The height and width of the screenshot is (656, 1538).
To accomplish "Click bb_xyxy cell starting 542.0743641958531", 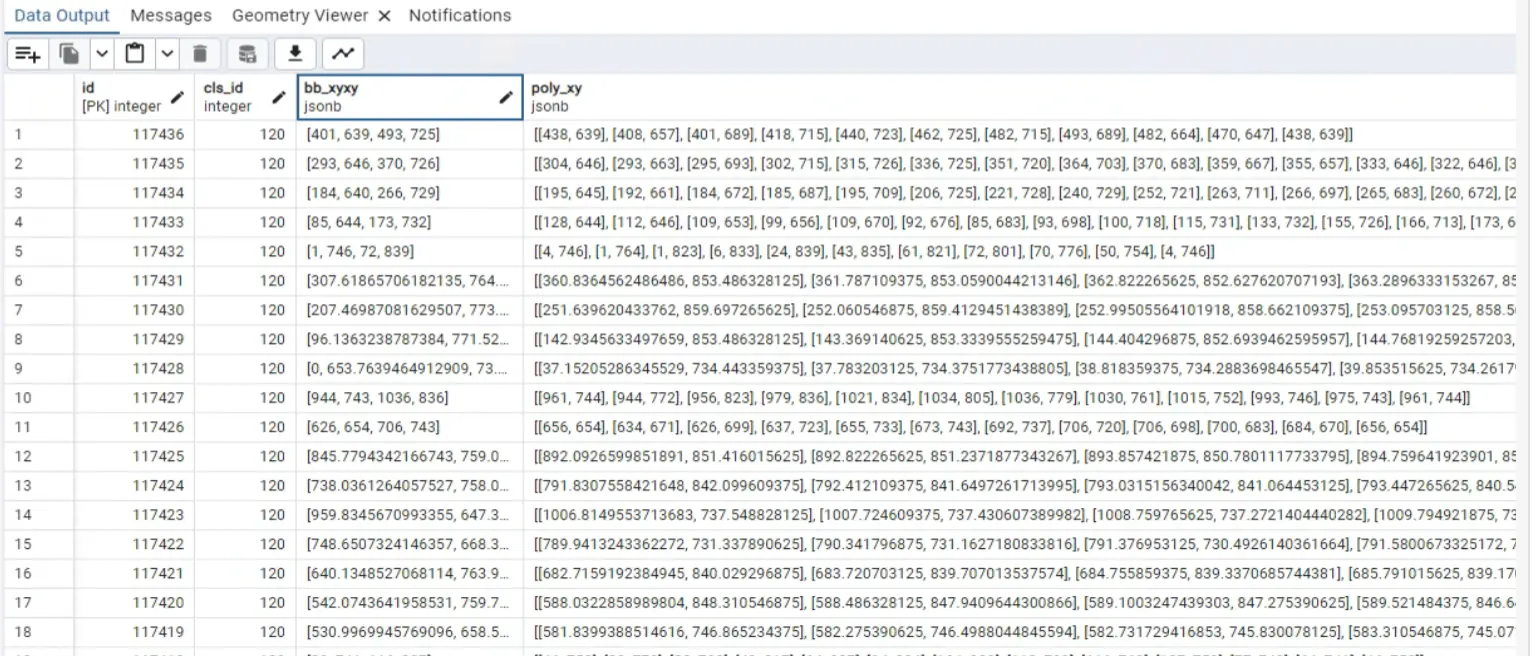I will pyautogui.click(x=410, y=603).
